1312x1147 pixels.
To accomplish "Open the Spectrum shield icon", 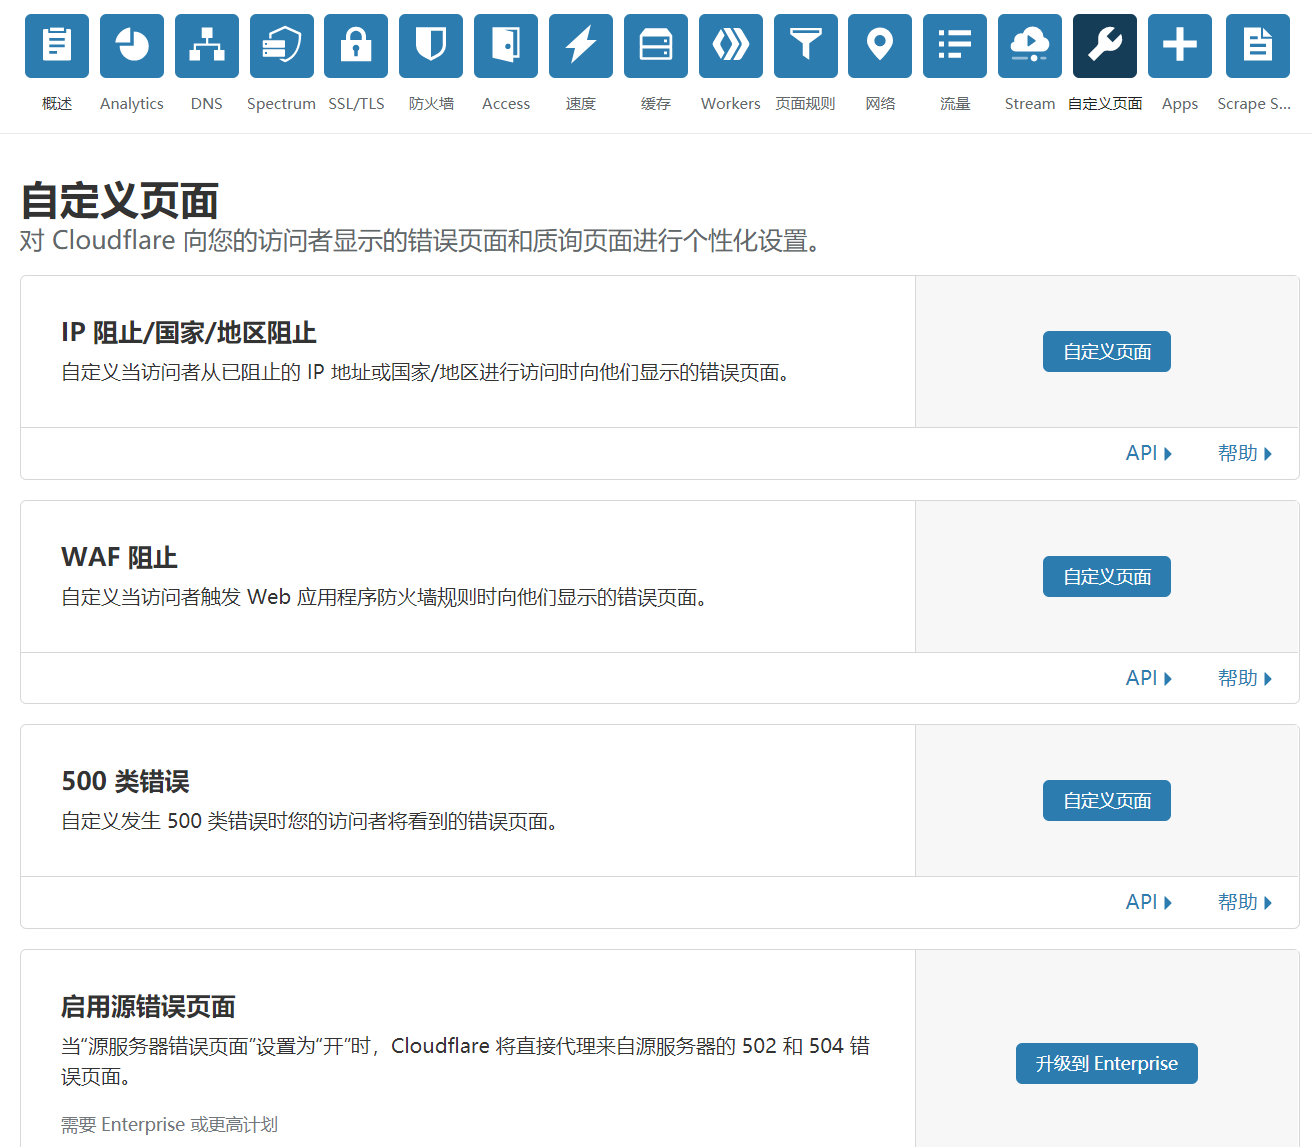I will coord(282,46).
